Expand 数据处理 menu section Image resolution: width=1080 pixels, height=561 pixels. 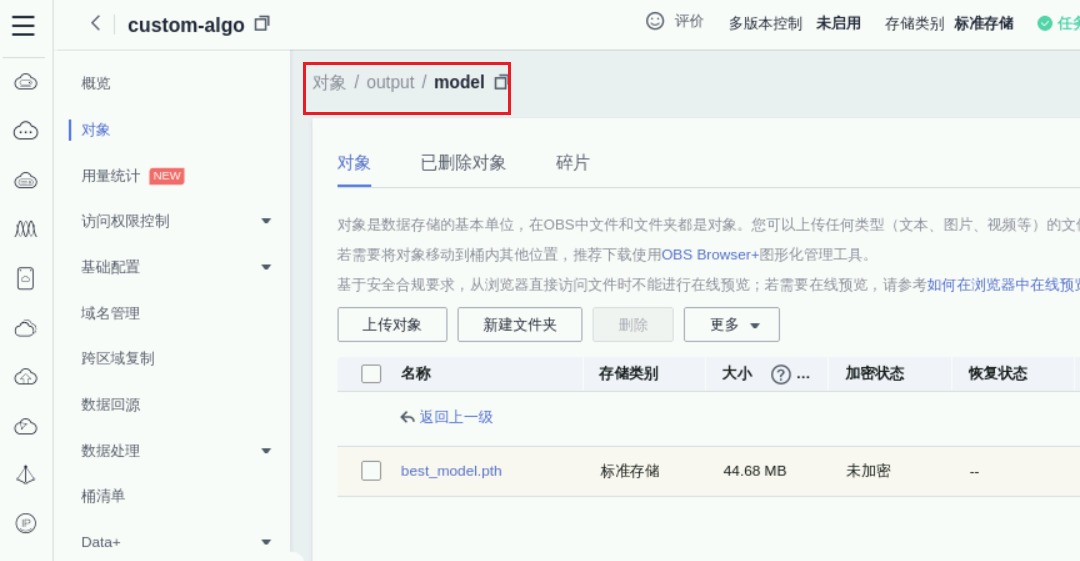click(266, 451)
